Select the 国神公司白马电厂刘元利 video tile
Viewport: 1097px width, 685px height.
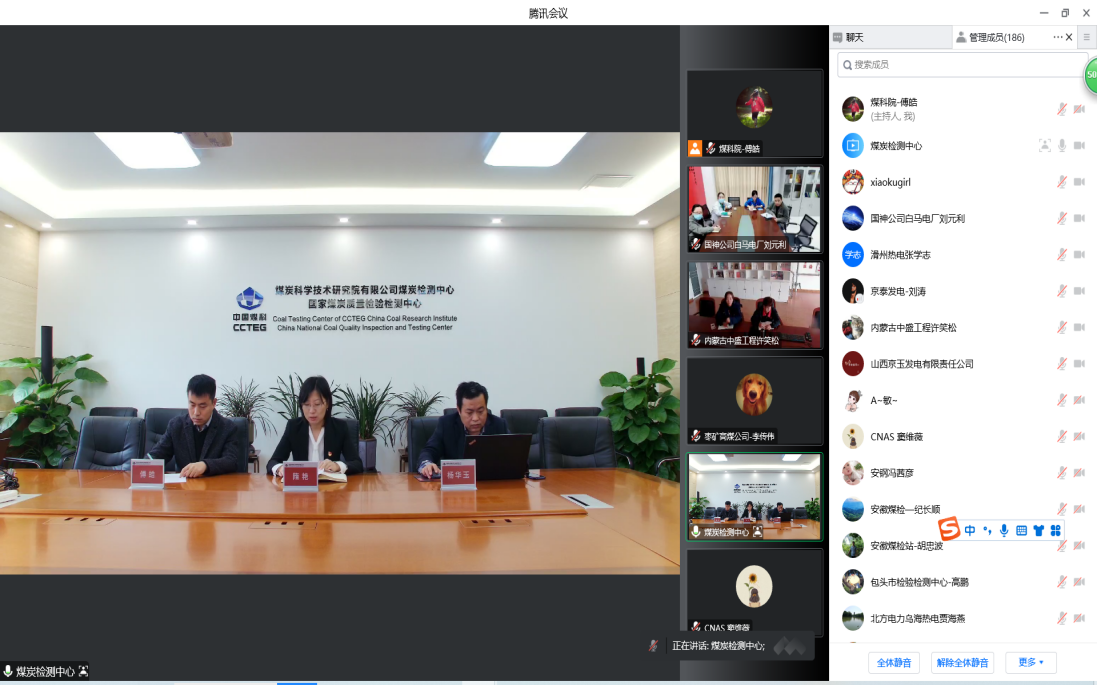pos(754,209)
